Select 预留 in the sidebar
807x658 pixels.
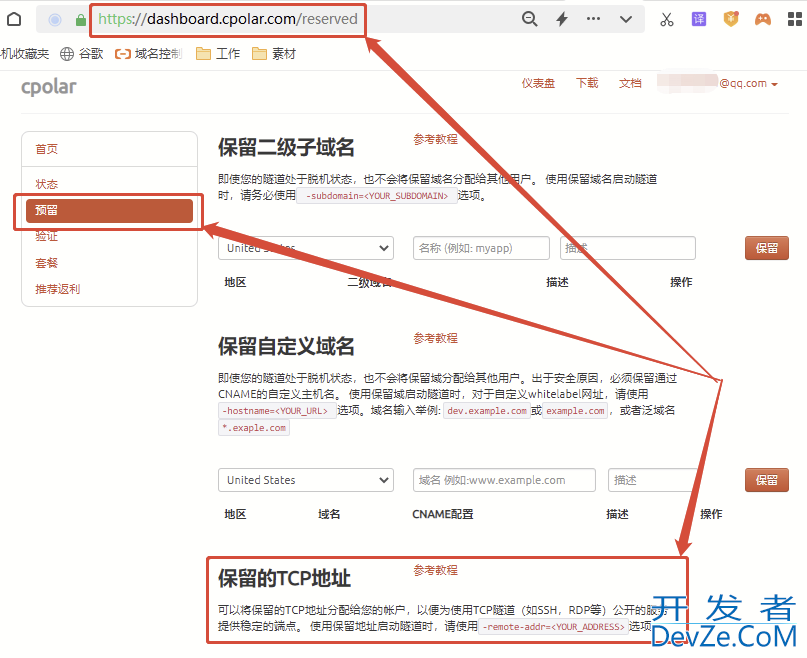click(109, 211)
